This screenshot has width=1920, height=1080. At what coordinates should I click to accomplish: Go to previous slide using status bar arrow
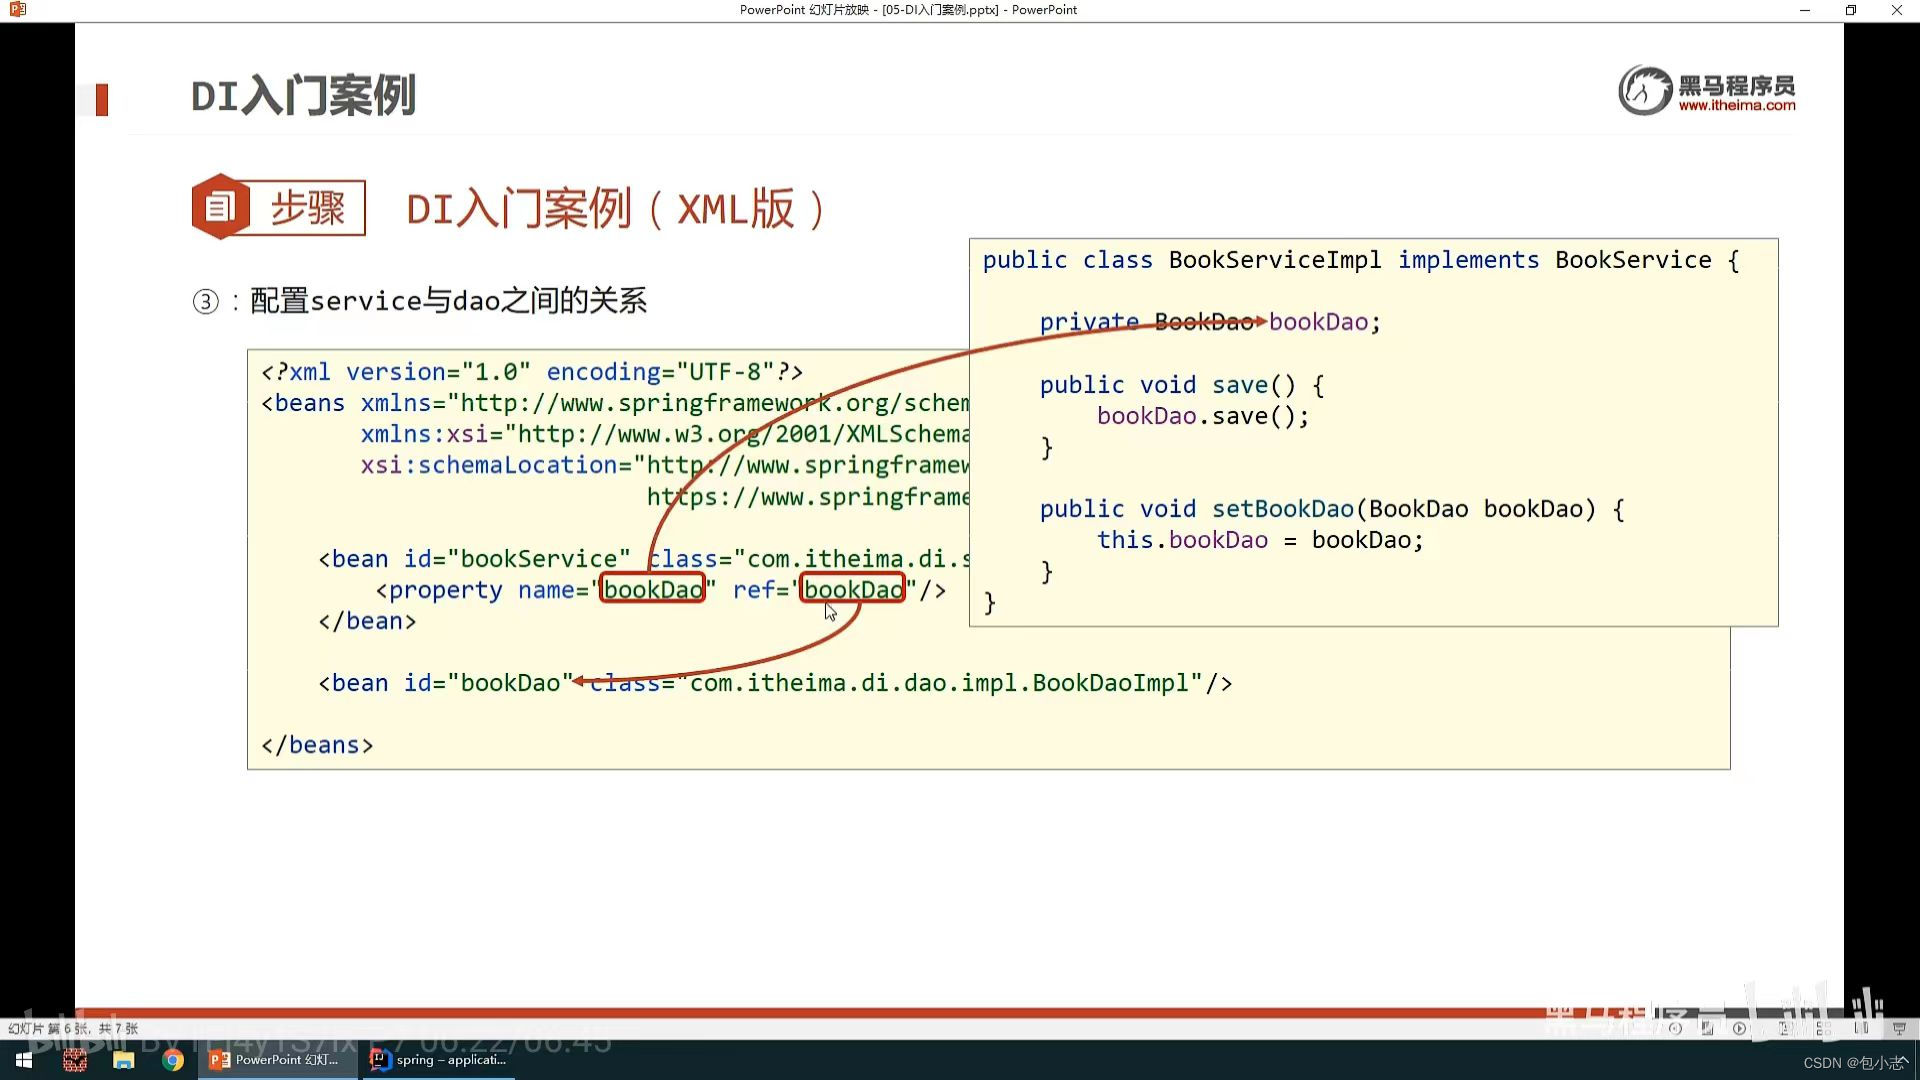[x=1675, y=1028]
